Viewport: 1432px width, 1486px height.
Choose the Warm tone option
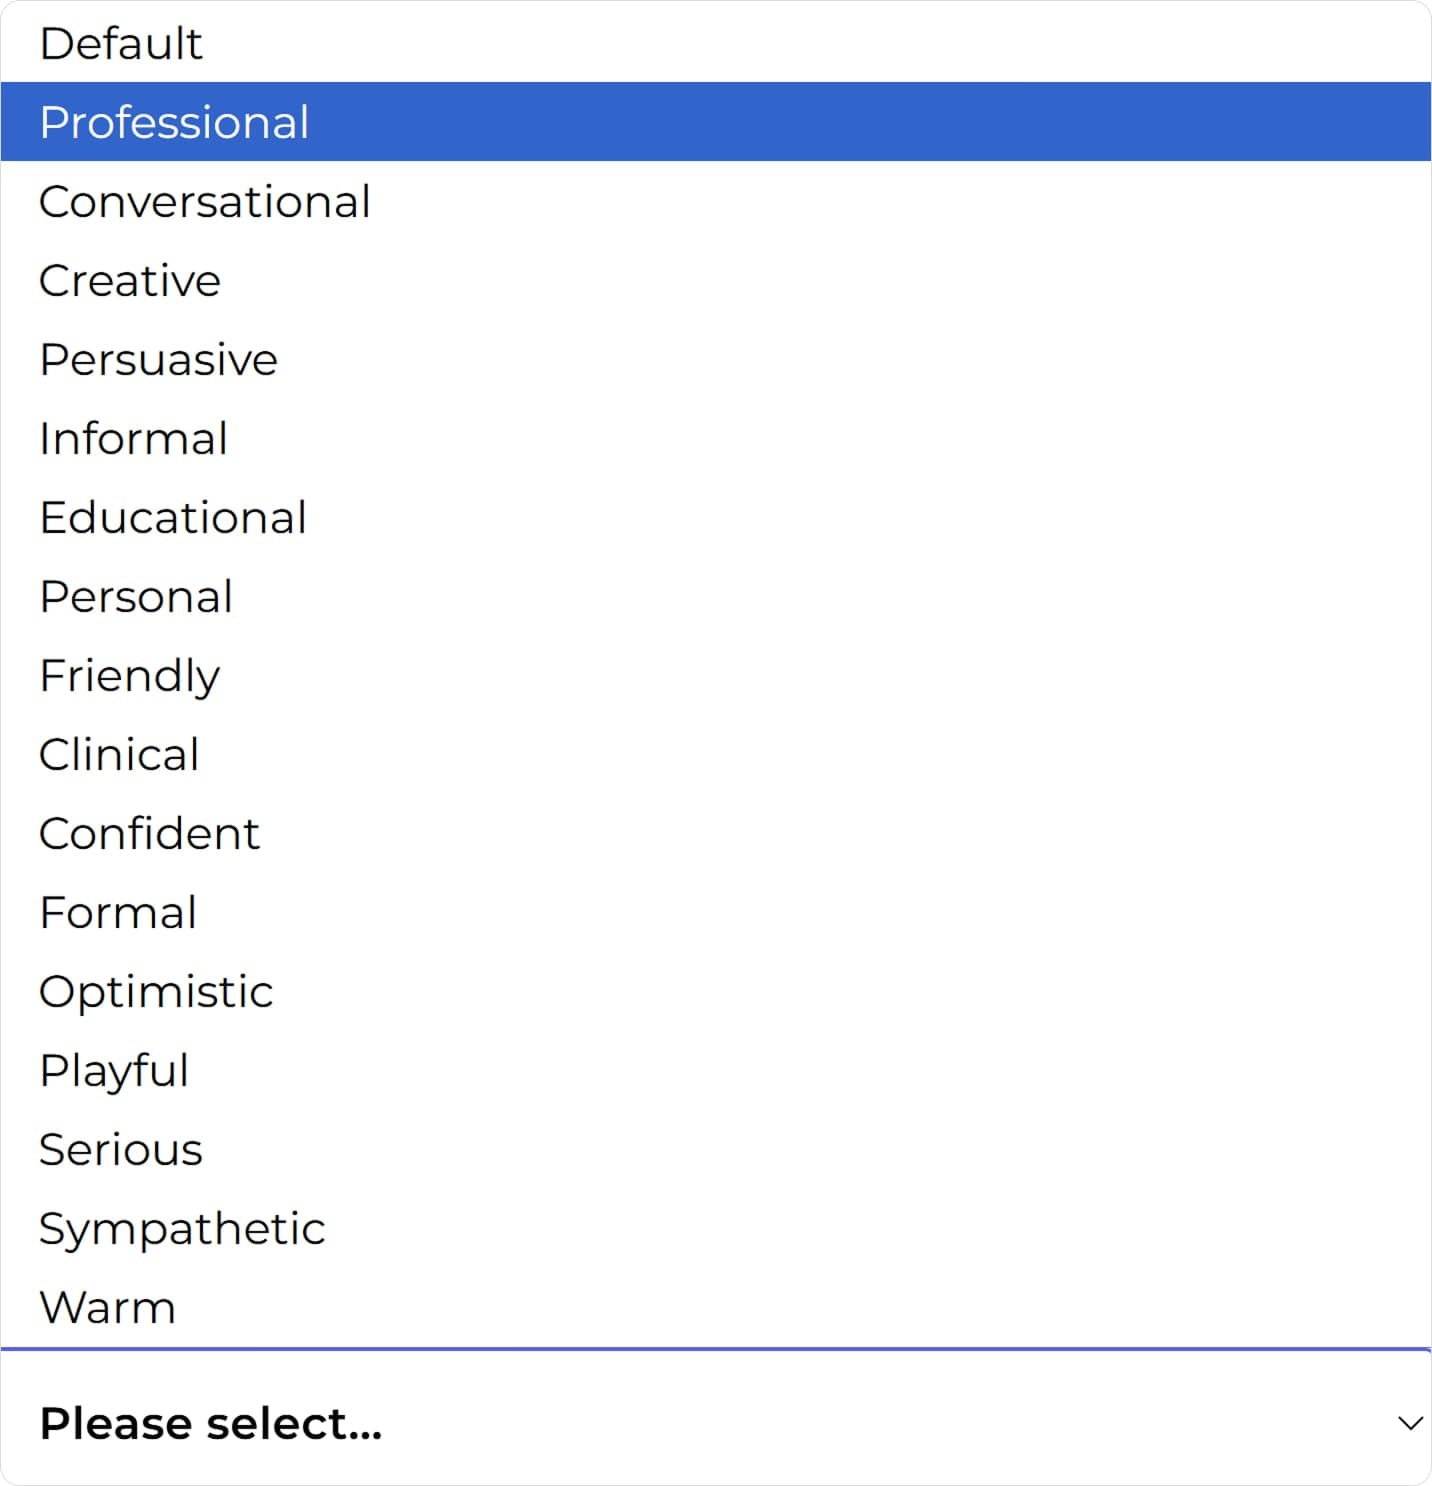tap(108, 1308)
